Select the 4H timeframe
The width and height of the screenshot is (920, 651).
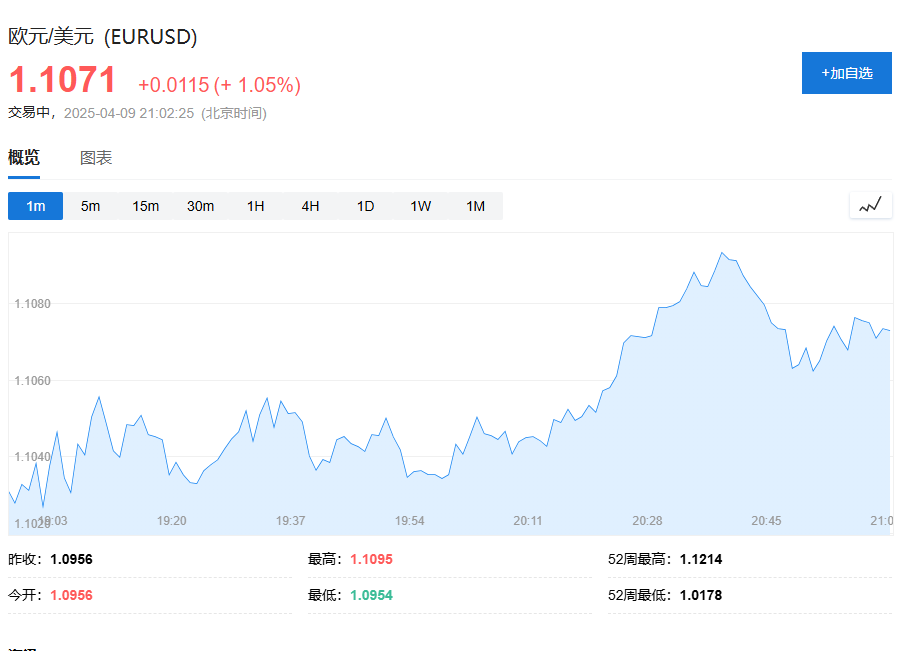310,206
